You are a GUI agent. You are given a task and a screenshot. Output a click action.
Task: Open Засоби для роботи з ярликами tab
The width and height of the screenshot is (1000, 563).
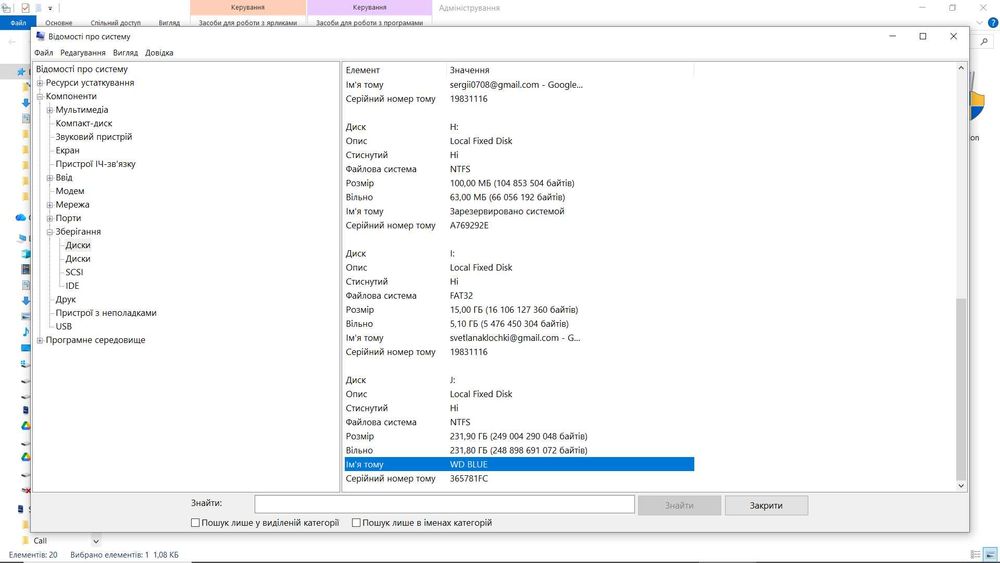(247, 23)
